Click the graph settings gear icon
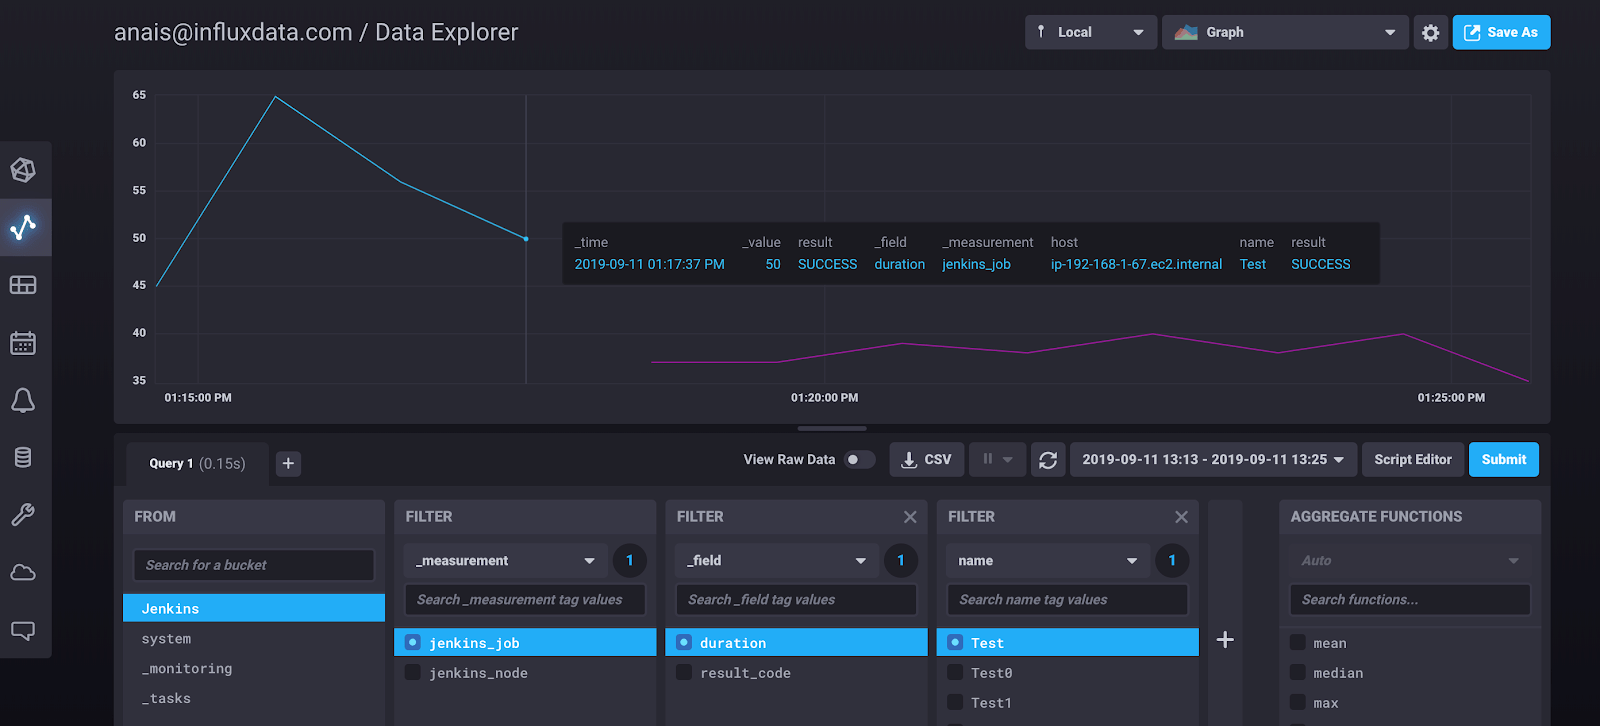 tap(1430, 33)
